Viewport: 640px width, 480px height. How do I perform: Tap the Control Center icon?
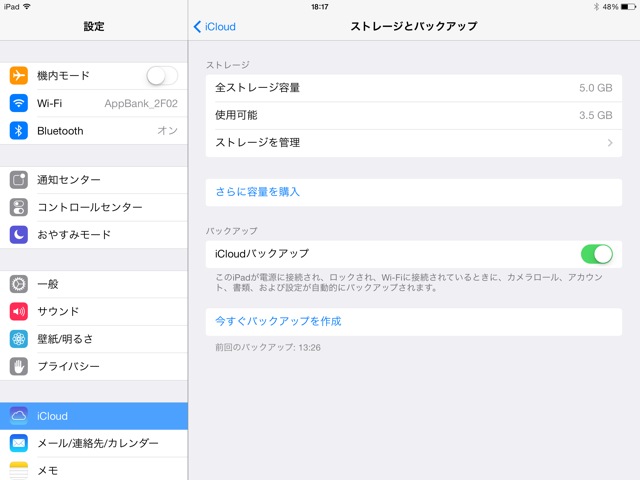pos(19,207)
